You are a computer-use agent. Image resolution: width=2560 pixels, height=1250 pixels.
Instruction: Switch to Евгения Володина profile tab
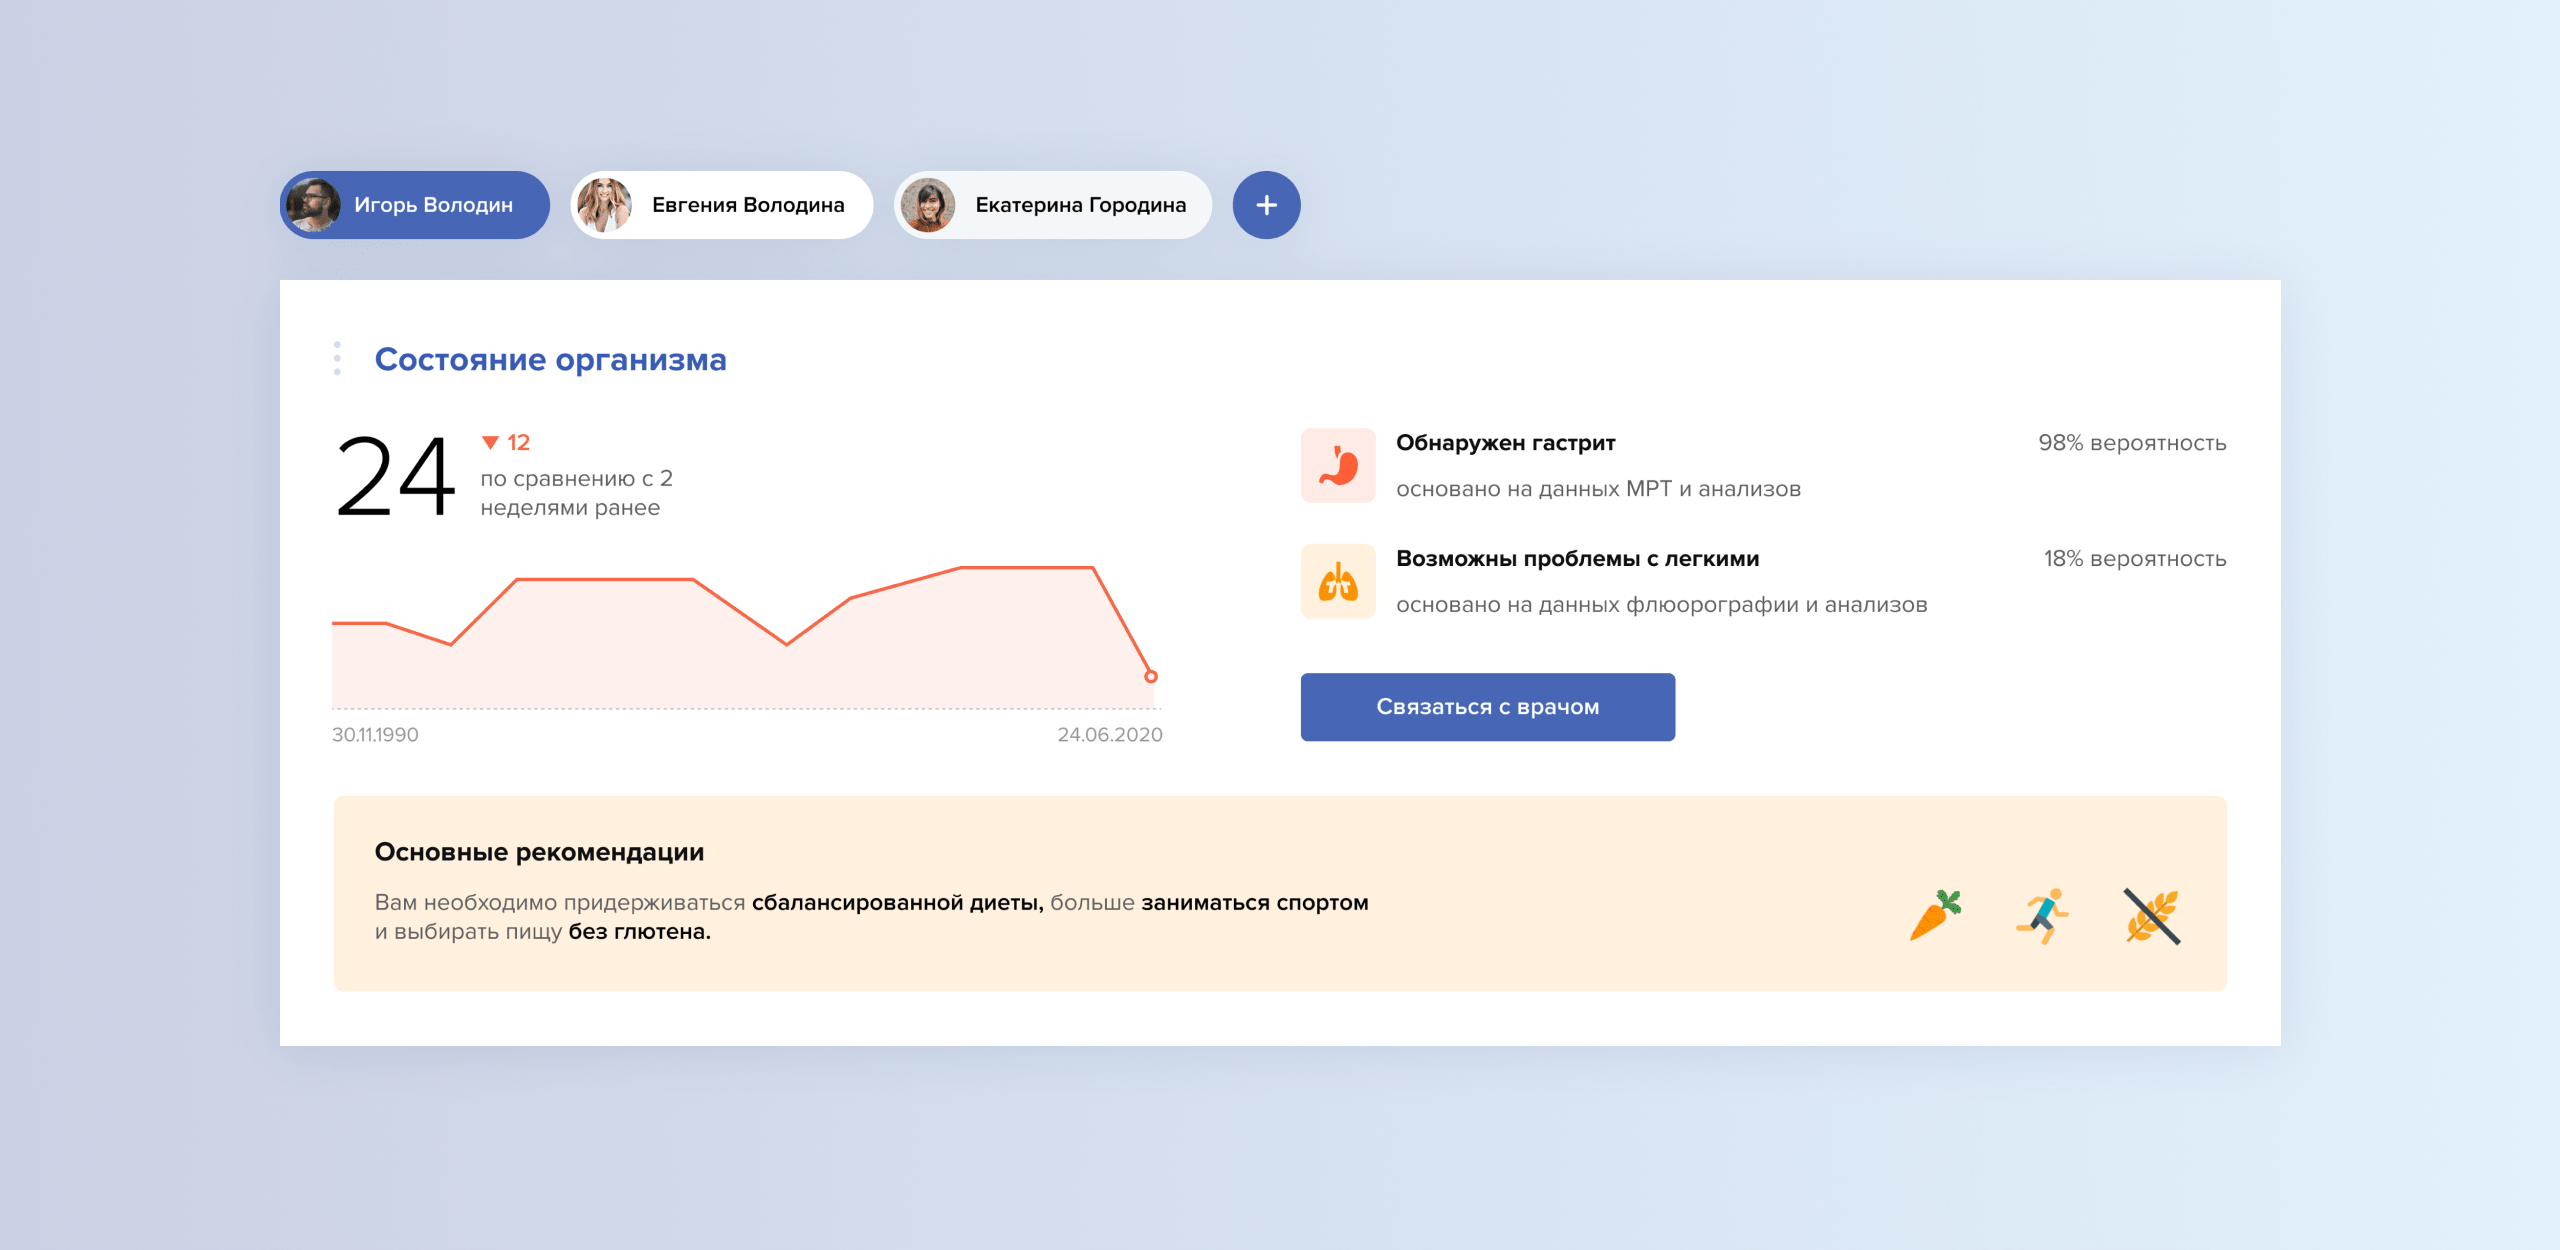[747, 205]
